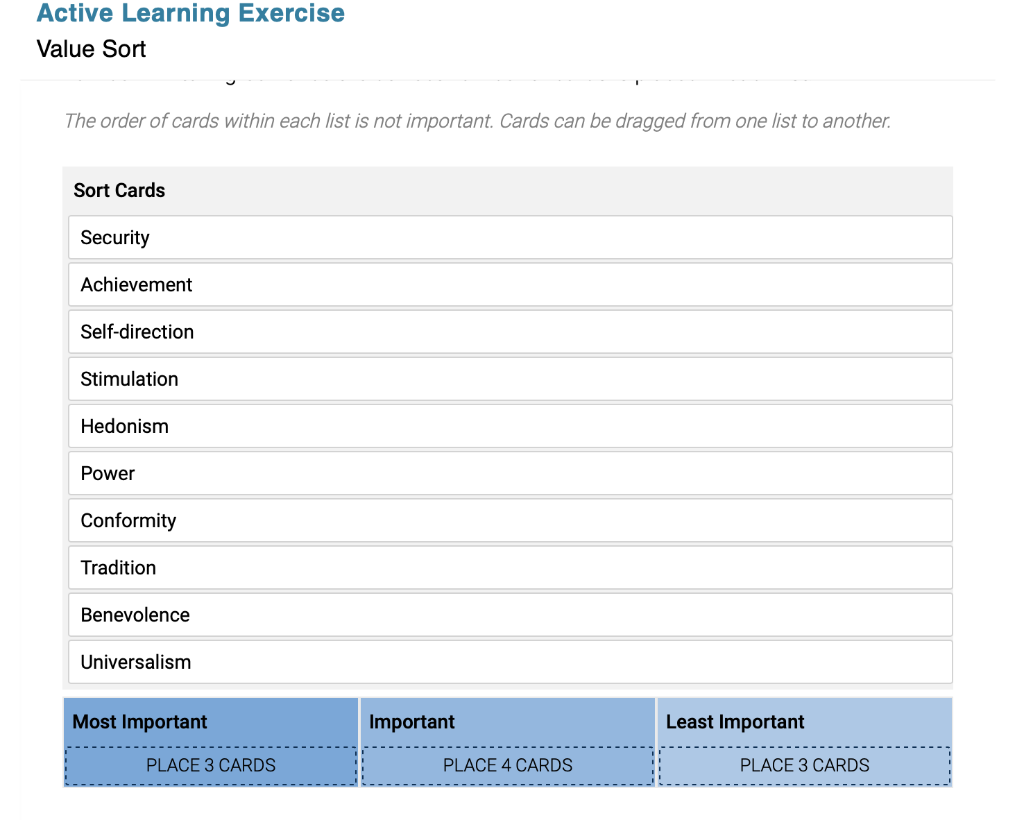Viewport: 1024px width, 820px height.
Task: Click the Sort Cards panel header
Action: click(x=119, y=190)
